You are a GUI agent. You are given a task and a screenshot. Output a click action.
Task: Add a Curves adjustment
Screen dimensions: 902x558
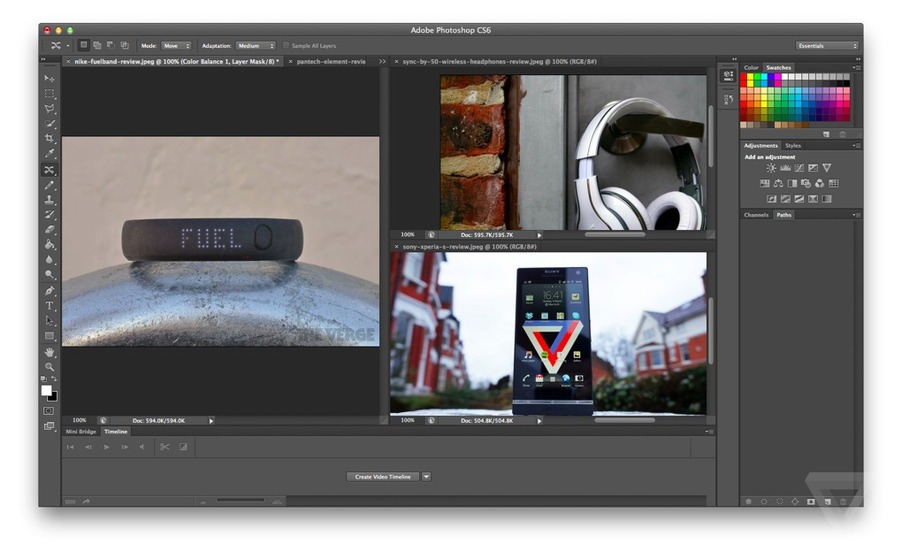pos(799,168)
